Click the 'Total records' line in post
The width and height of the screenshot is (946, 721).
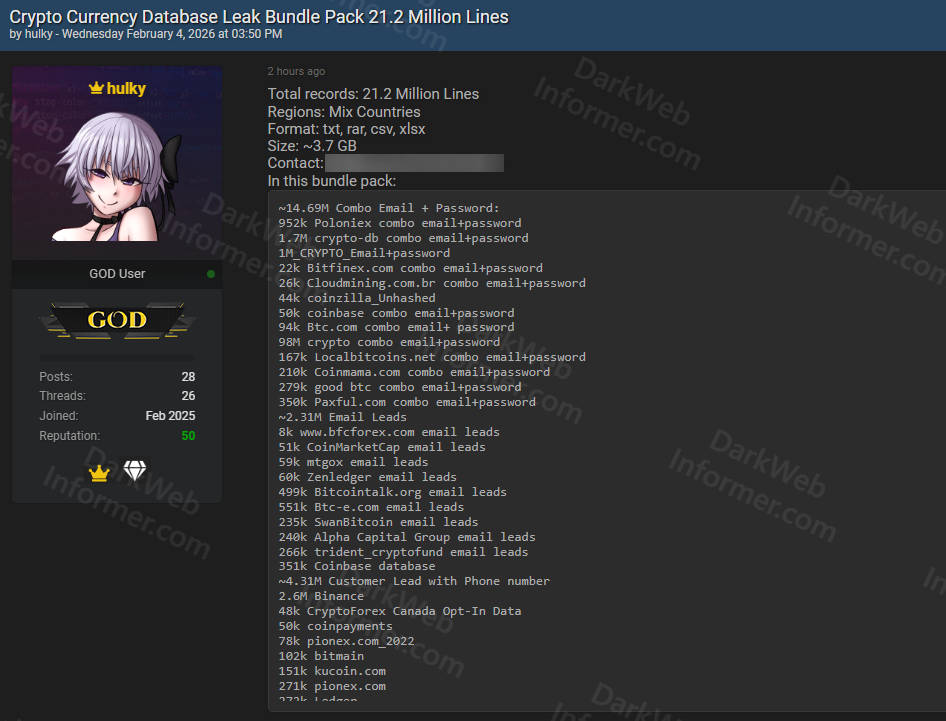point(373,94)
